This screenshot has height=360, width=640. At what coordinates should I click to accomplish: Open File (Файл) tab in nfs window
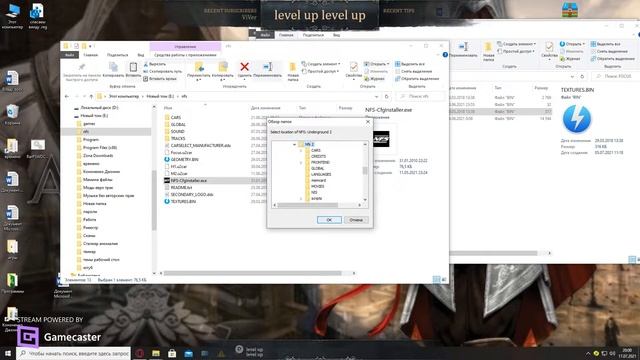[x=69, y=55]
